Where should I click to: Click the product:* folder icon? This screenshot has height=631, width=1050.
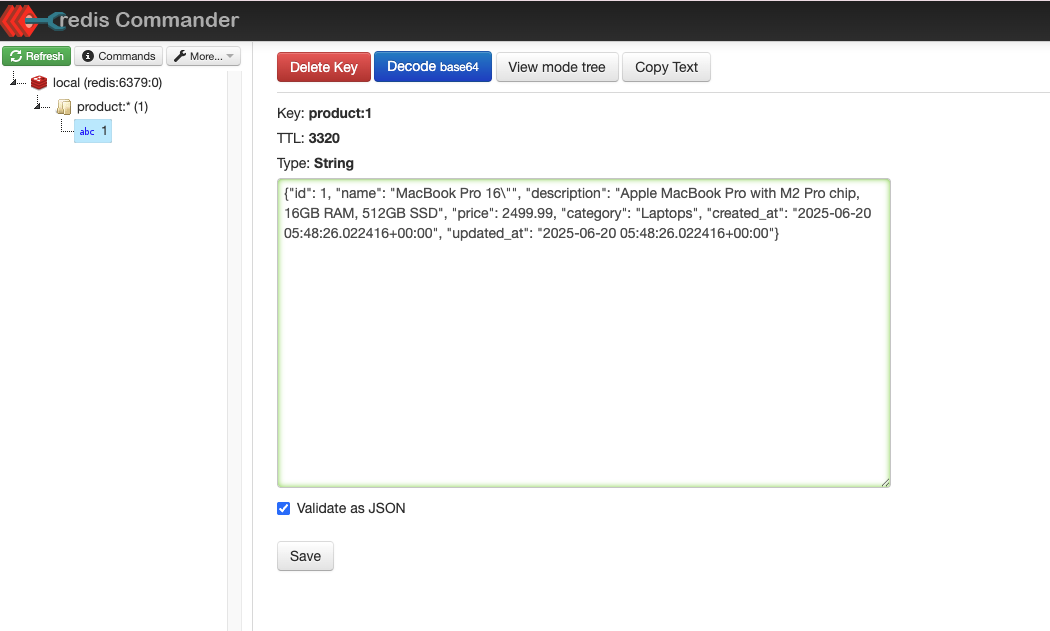(x=64, y=107)
